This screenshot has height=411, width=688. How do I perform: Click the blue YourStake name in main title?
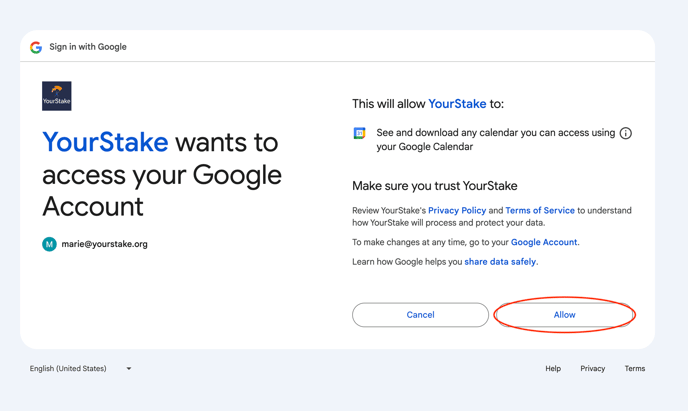pos(105,142)
